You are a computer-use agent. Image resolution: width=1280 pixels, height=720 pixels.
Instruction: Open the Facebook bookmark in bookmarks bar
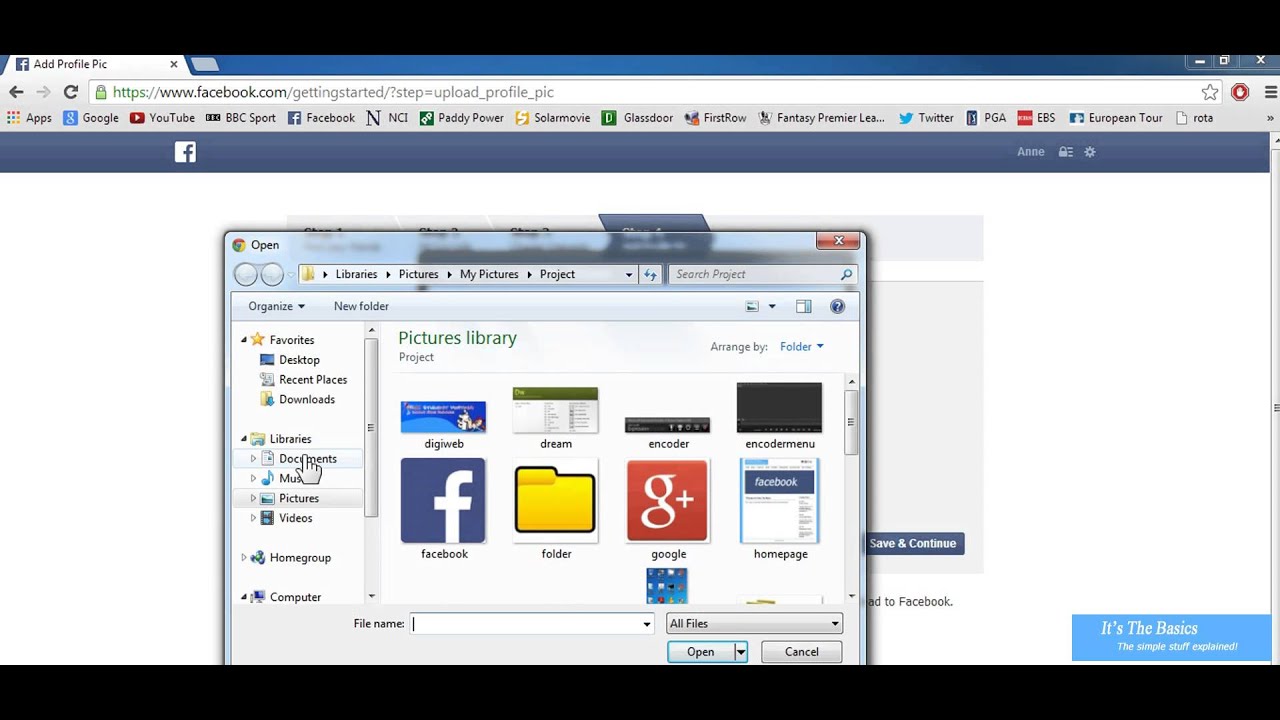(321, 118)
